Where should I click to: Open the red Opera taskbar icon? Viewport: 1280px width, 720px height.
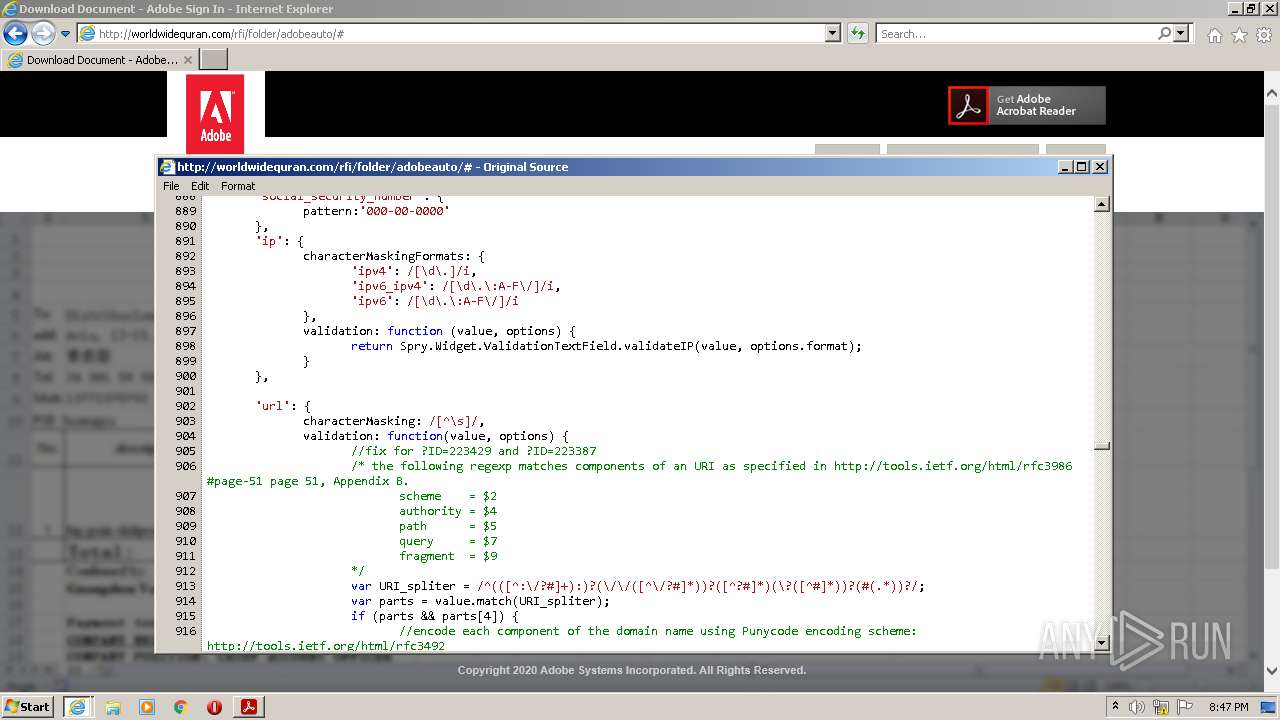click(214, 707)
